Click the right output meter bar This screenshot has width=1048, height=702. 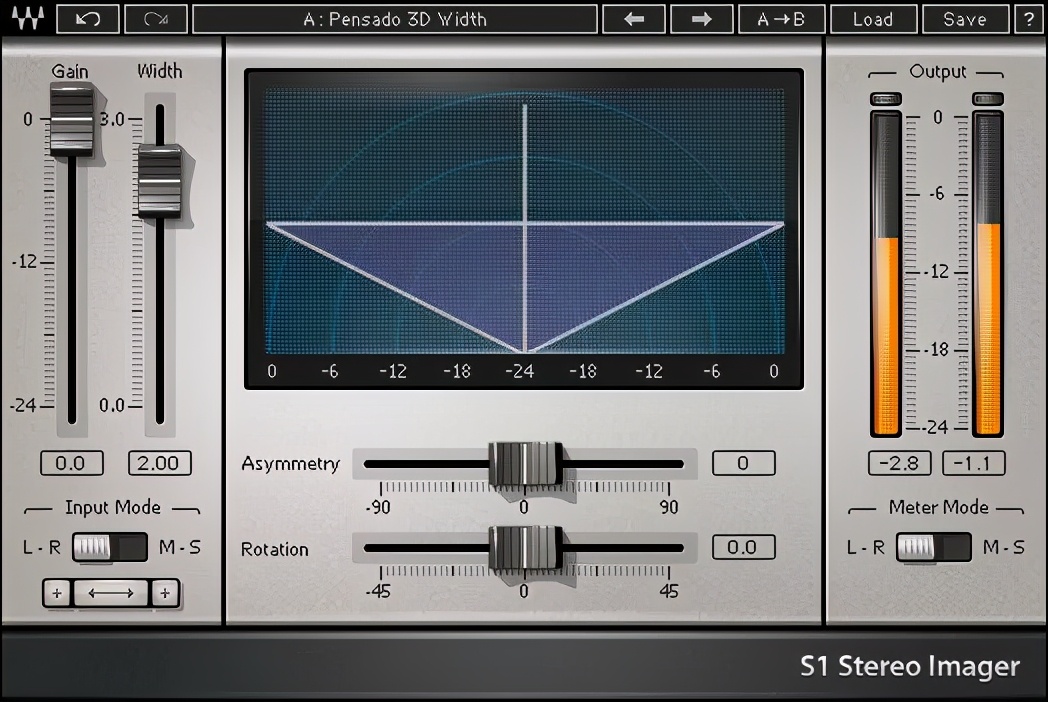coord(988,274)
